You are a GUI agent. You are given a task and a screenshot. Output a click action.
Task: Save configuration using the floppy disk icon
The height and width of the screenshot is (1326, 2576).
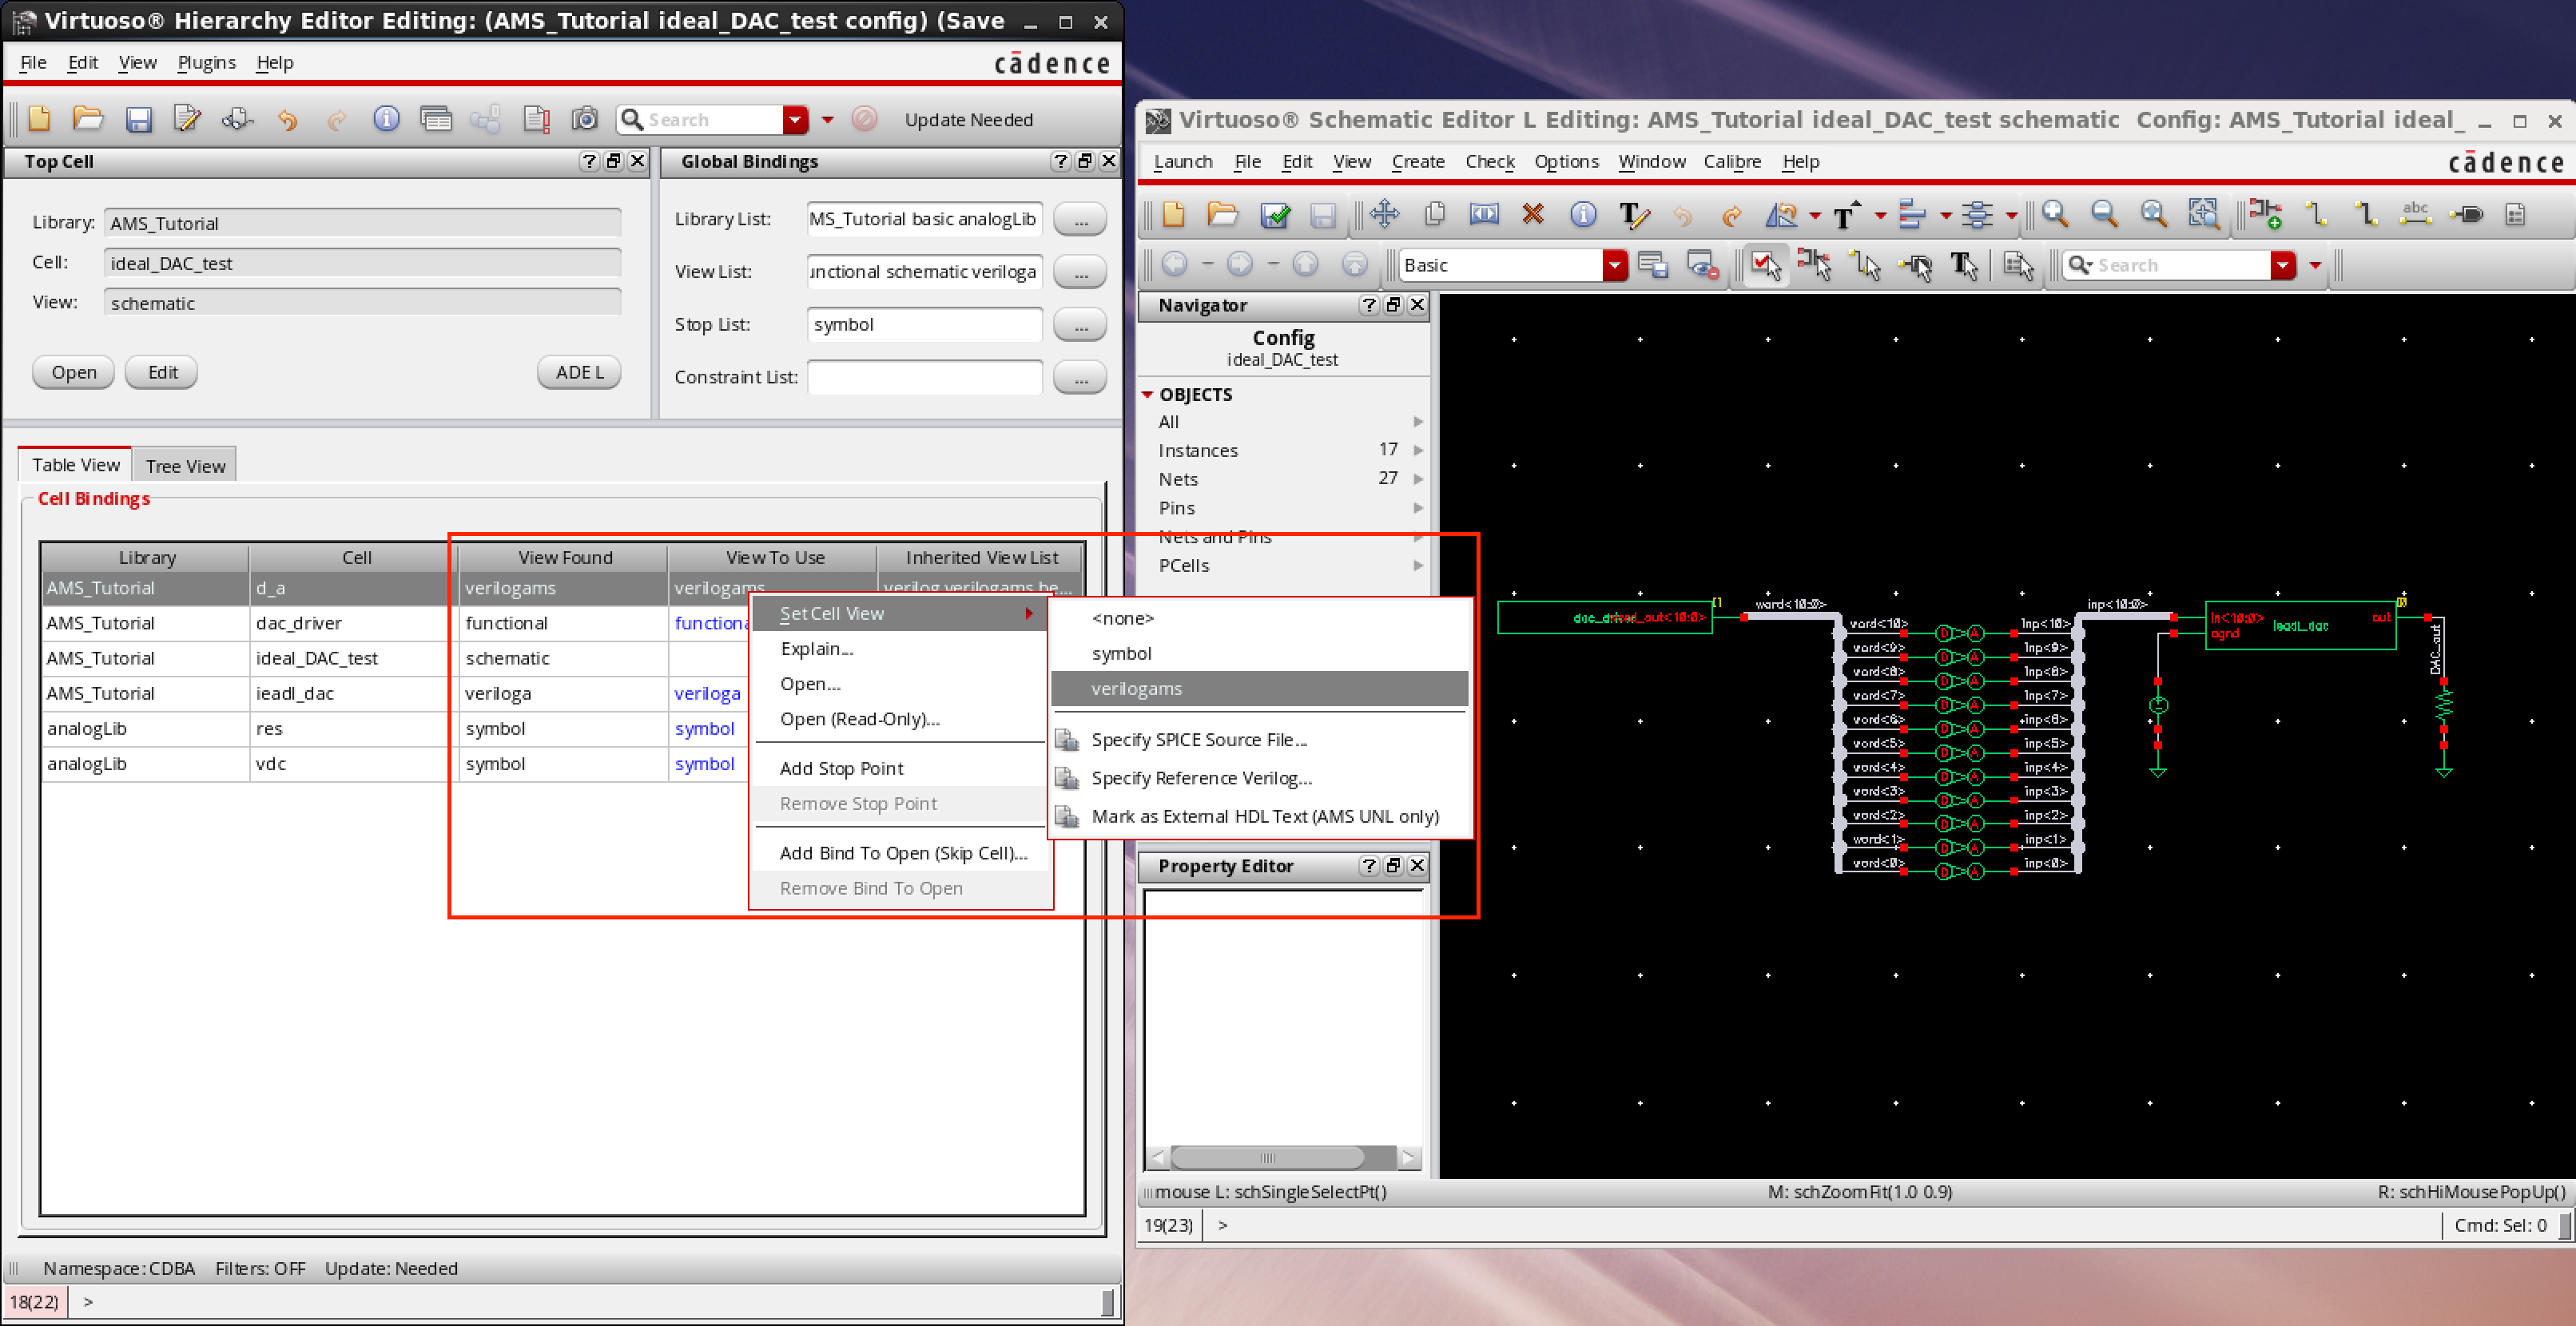pos(138,120)
